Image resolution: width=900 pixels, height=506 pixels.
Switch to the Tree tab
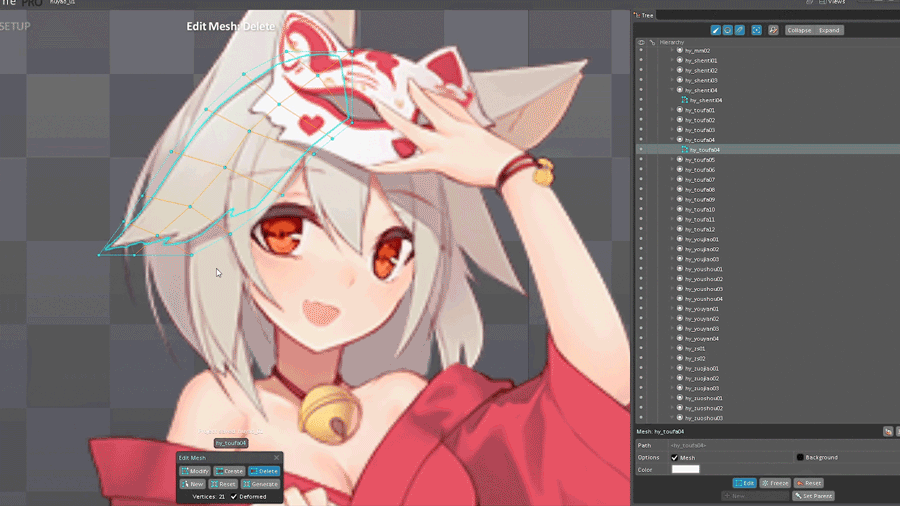644,15
